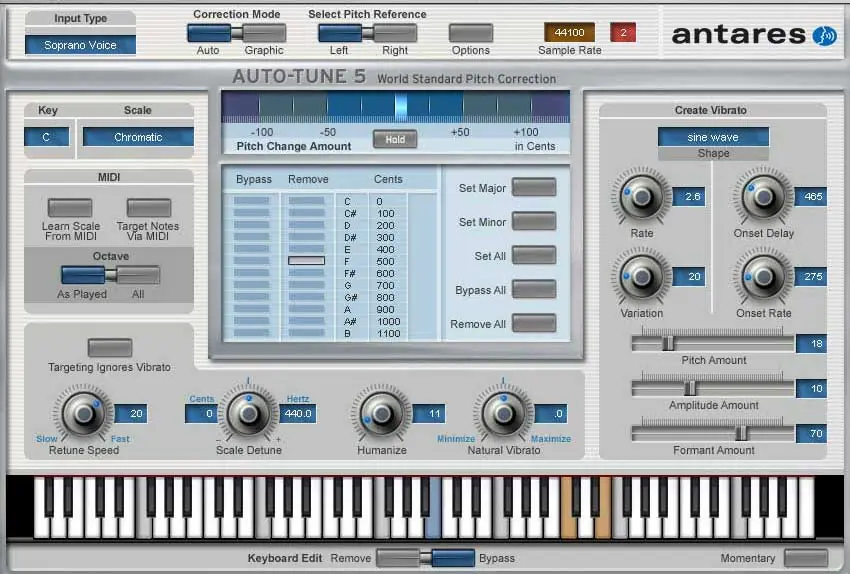850x574 pixels.
Task: Open the sine wave Shape dropdown
Action: [x=713, y=137]
